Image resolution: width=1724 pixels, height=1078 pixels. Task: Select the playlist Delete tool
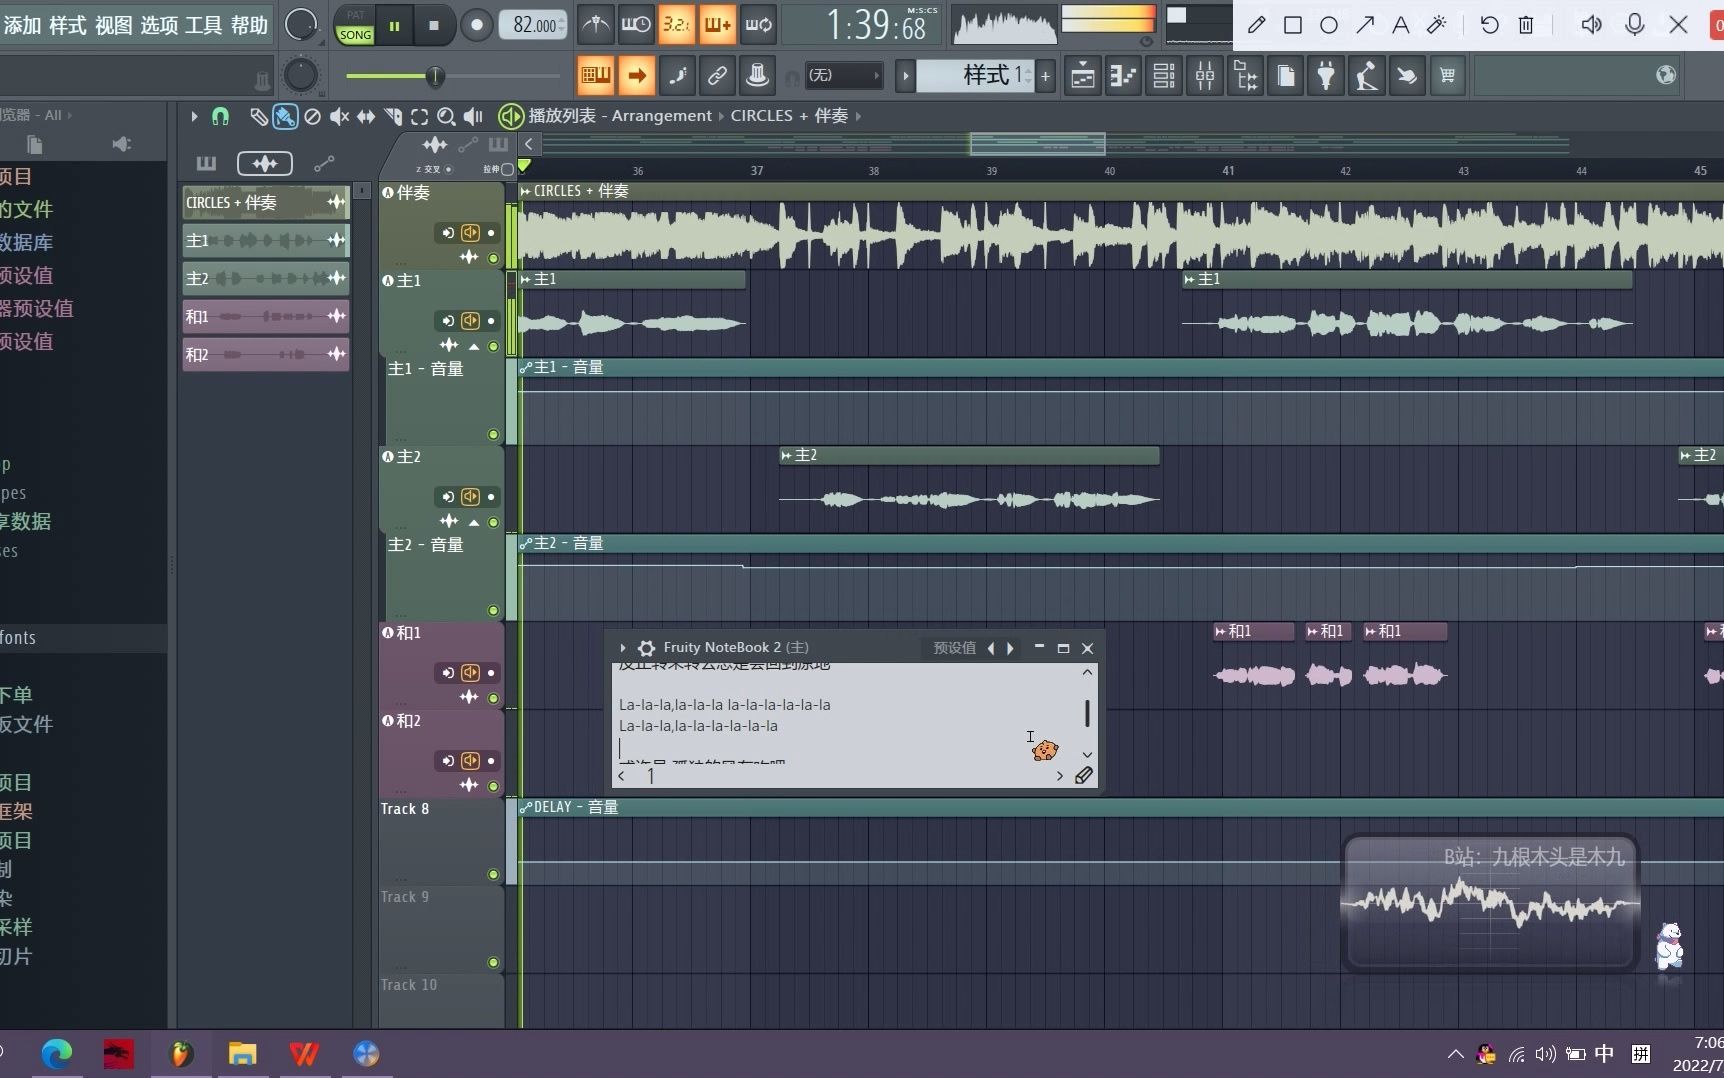click(x=312, y=117)
